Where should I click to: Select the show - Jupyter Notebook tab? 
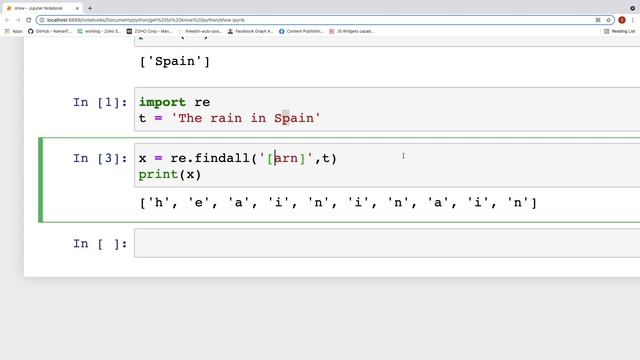(42, 8)
